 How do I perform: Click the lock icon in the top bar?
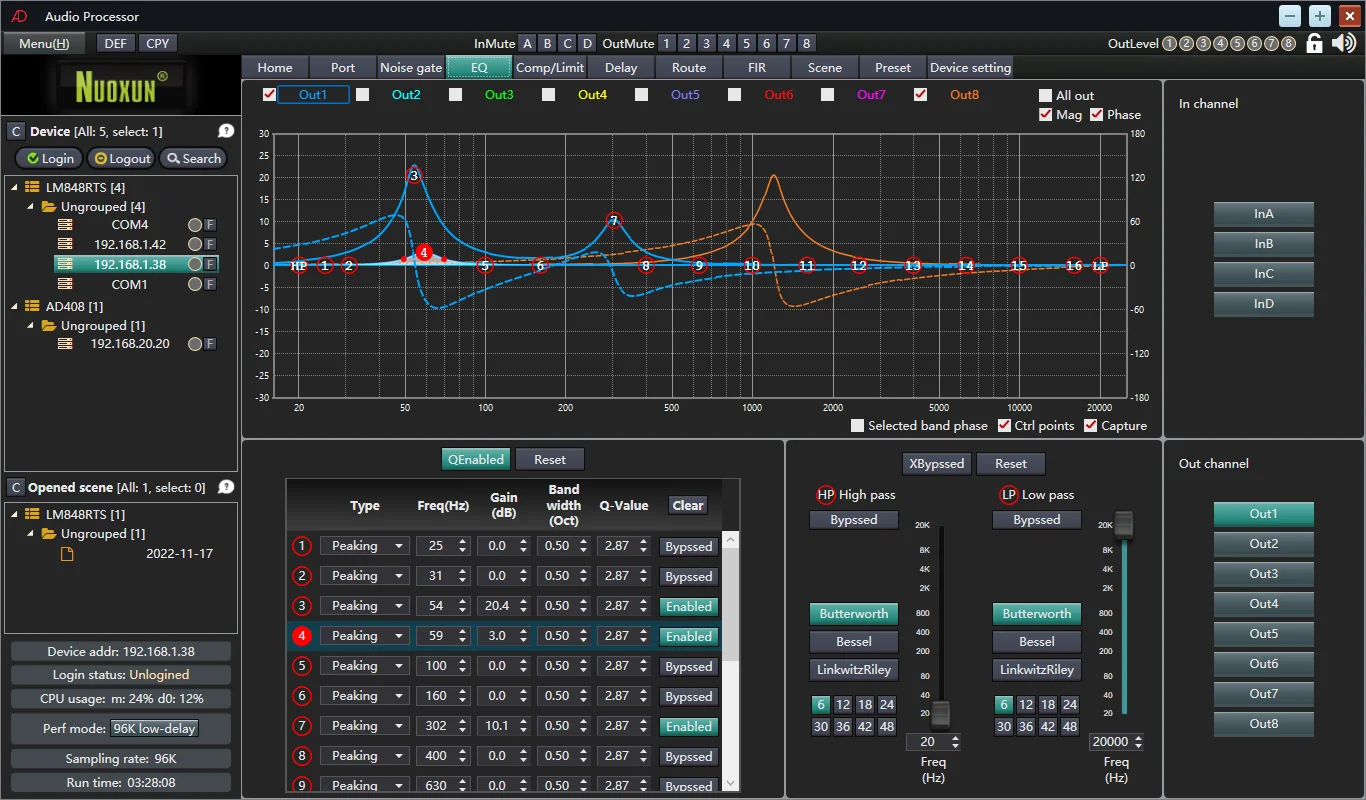[1315, 43]
